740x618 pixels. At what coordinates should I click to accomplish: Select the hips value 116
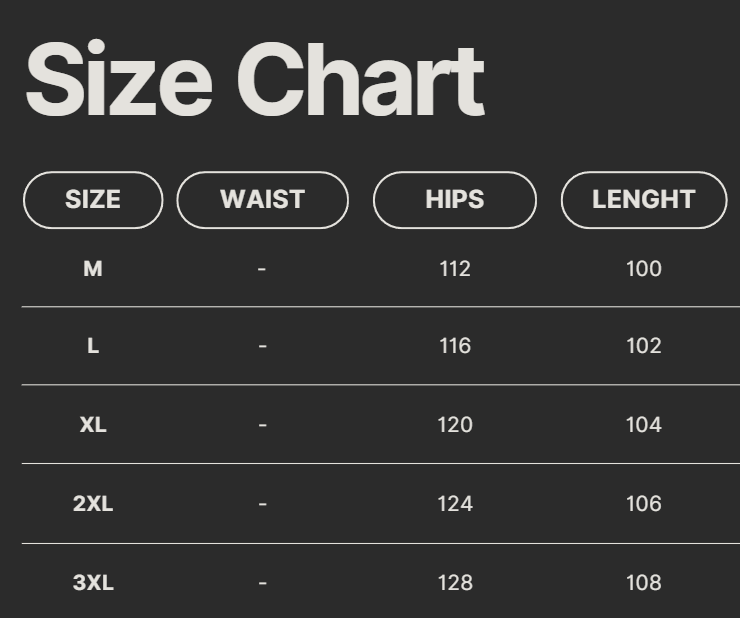[x=455, y=346]
